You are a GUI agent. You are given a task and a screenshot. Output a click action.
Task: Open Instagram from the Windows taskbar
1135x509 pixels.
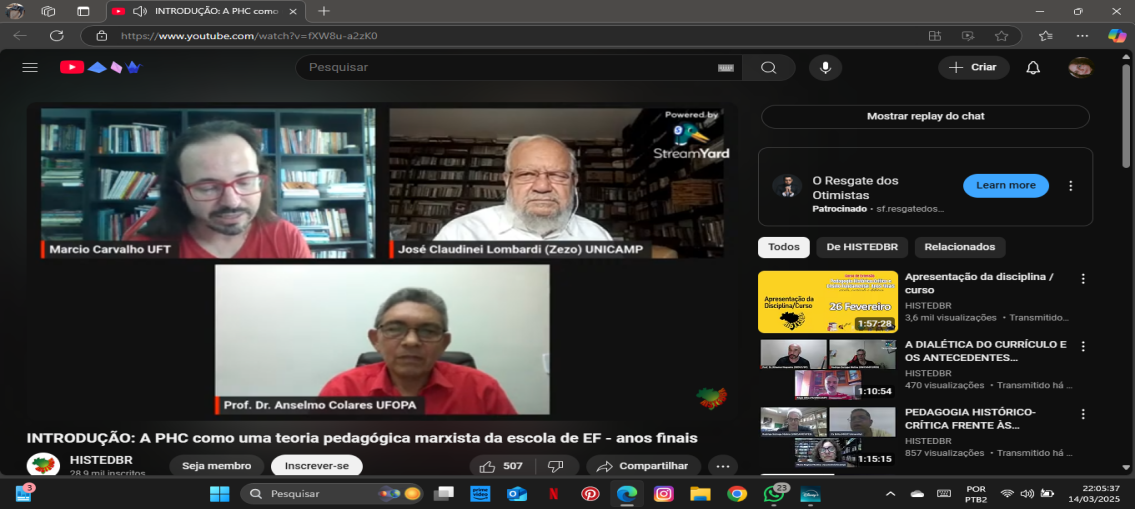[663, 493]
